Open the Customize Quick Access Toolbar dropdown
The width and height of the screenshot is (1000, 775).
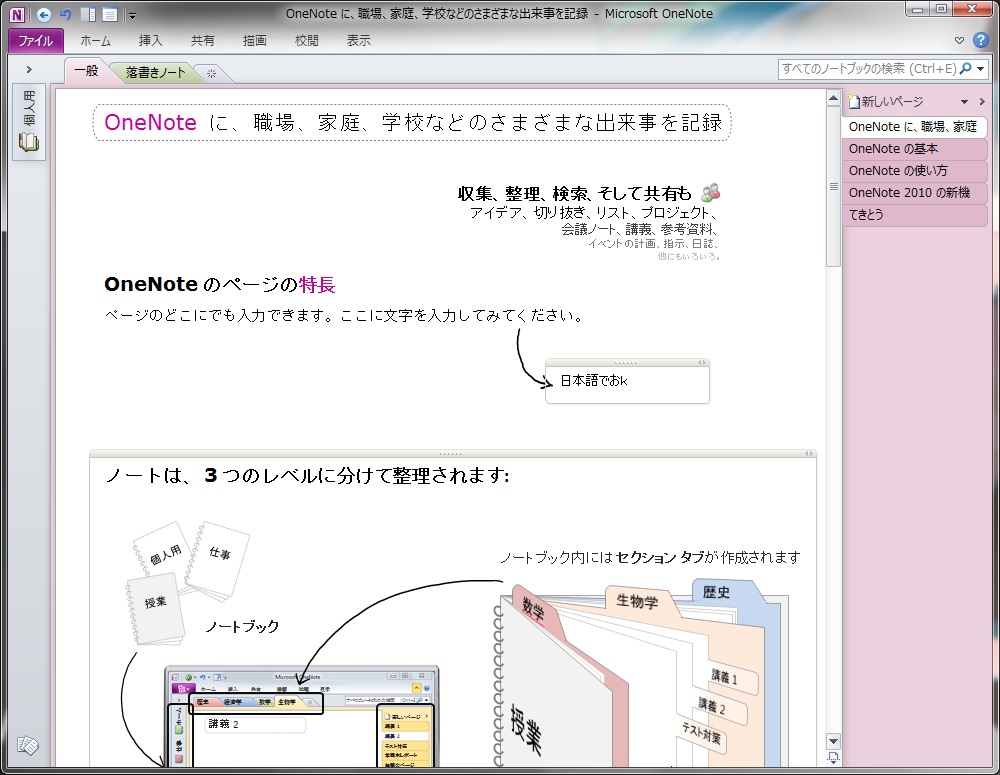tap(132, 15)
